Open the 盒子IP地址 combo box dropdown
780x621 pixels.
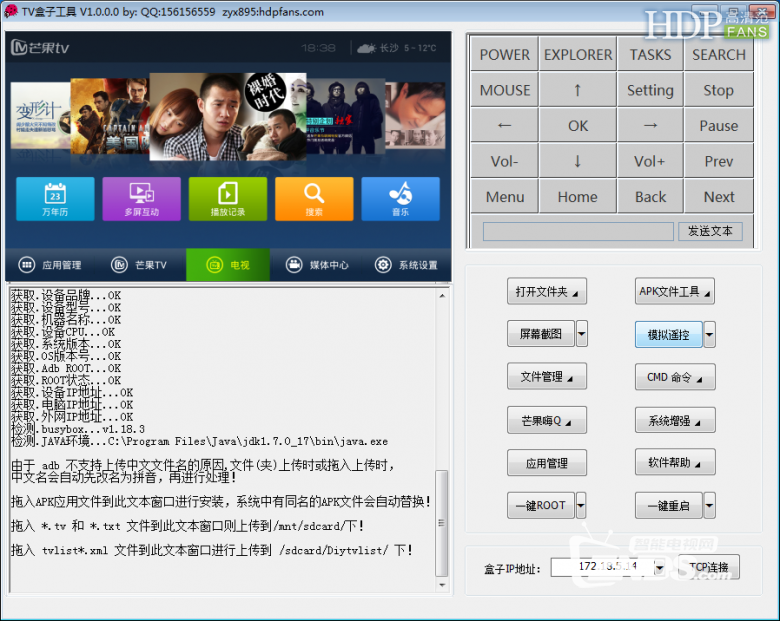coord(660,567)
